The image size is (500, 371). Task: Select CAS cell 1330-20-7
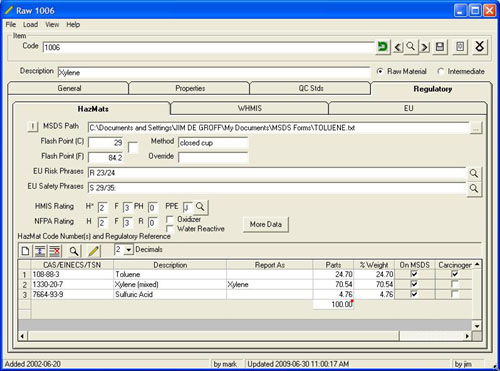(72, 284)
